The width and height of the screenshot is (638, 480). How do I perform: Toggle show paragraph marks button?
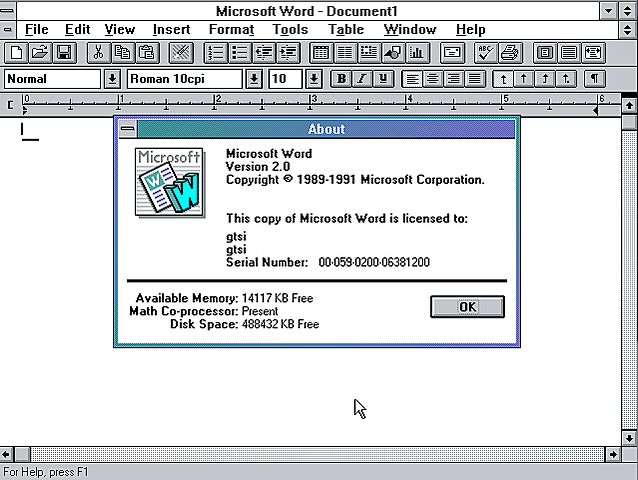(x=594, y=79)
